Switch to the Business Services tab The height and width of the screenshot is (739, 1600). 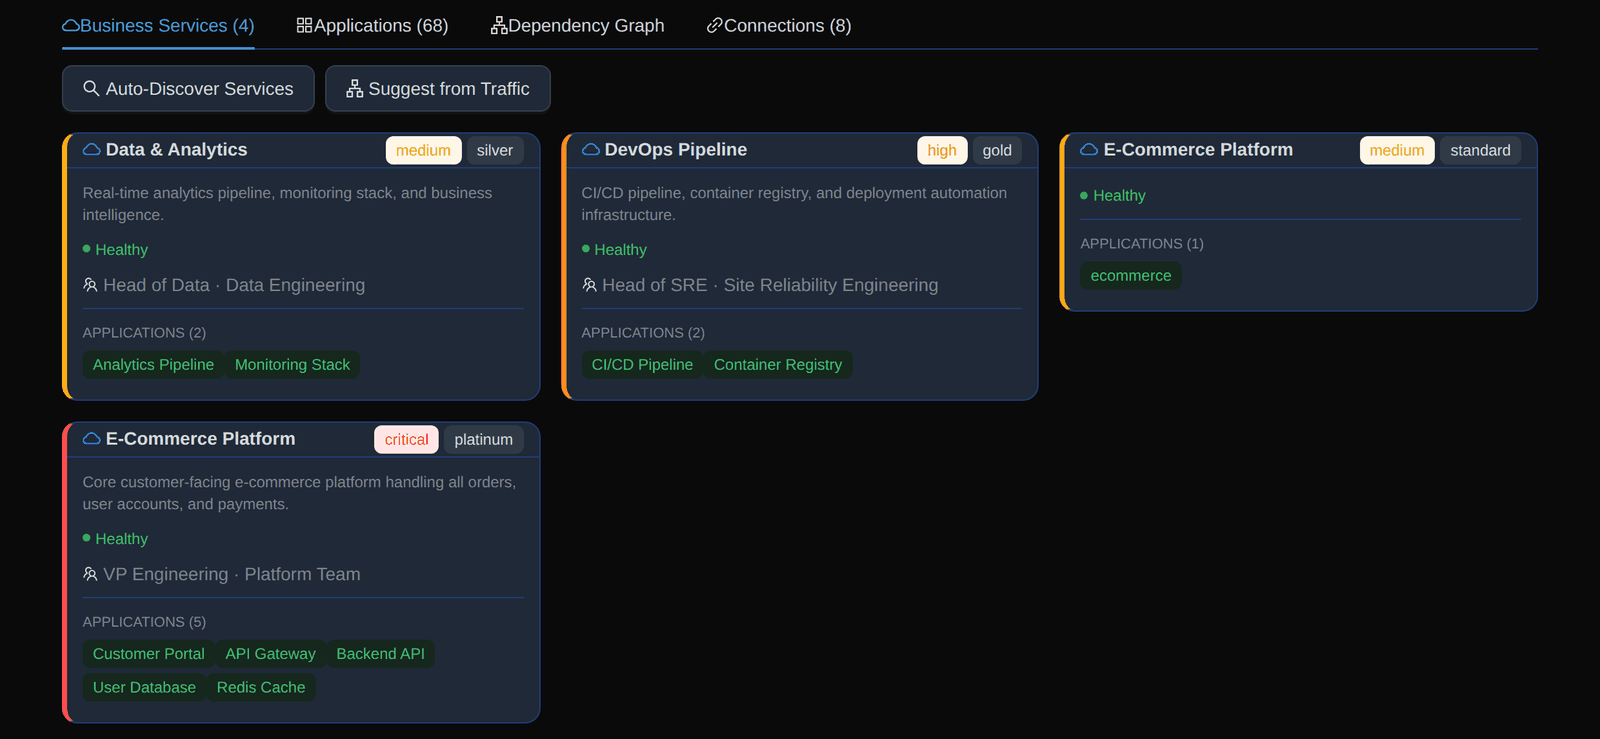click(x=158, y=26)
